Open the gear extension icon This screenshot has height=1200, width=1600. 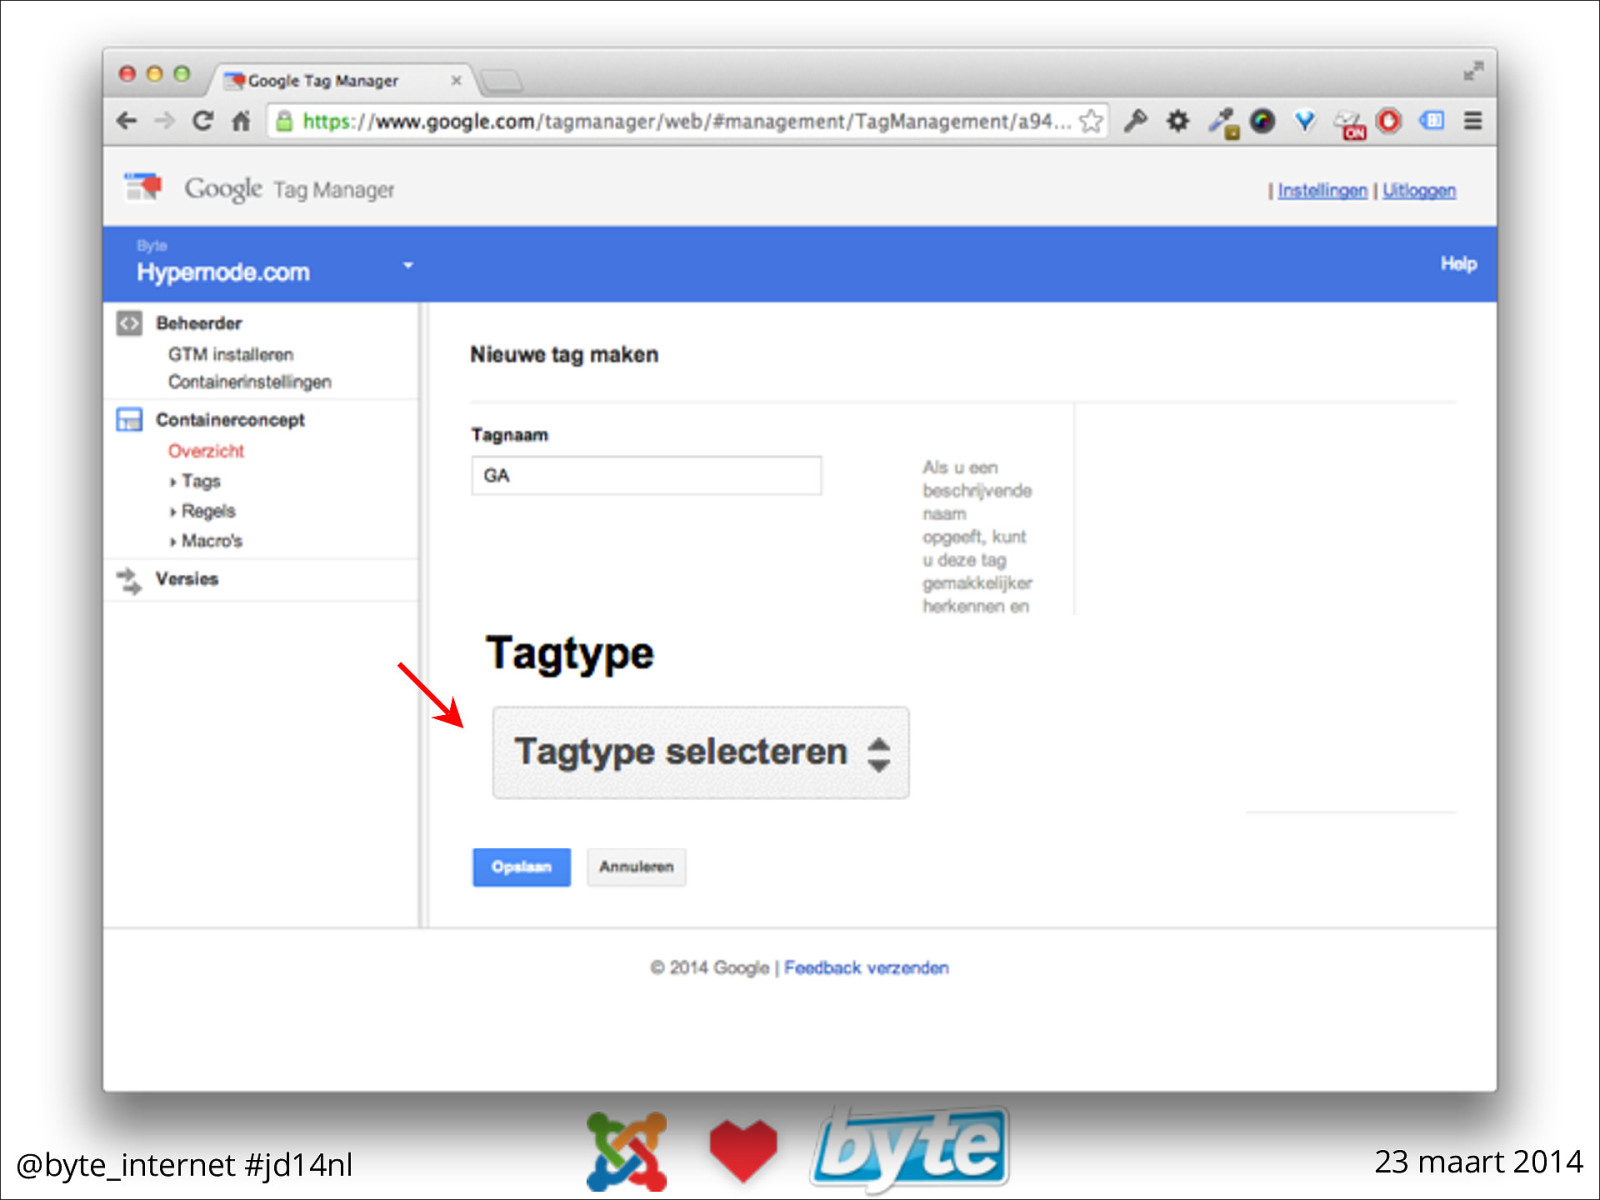click(x=1178, y=121)
